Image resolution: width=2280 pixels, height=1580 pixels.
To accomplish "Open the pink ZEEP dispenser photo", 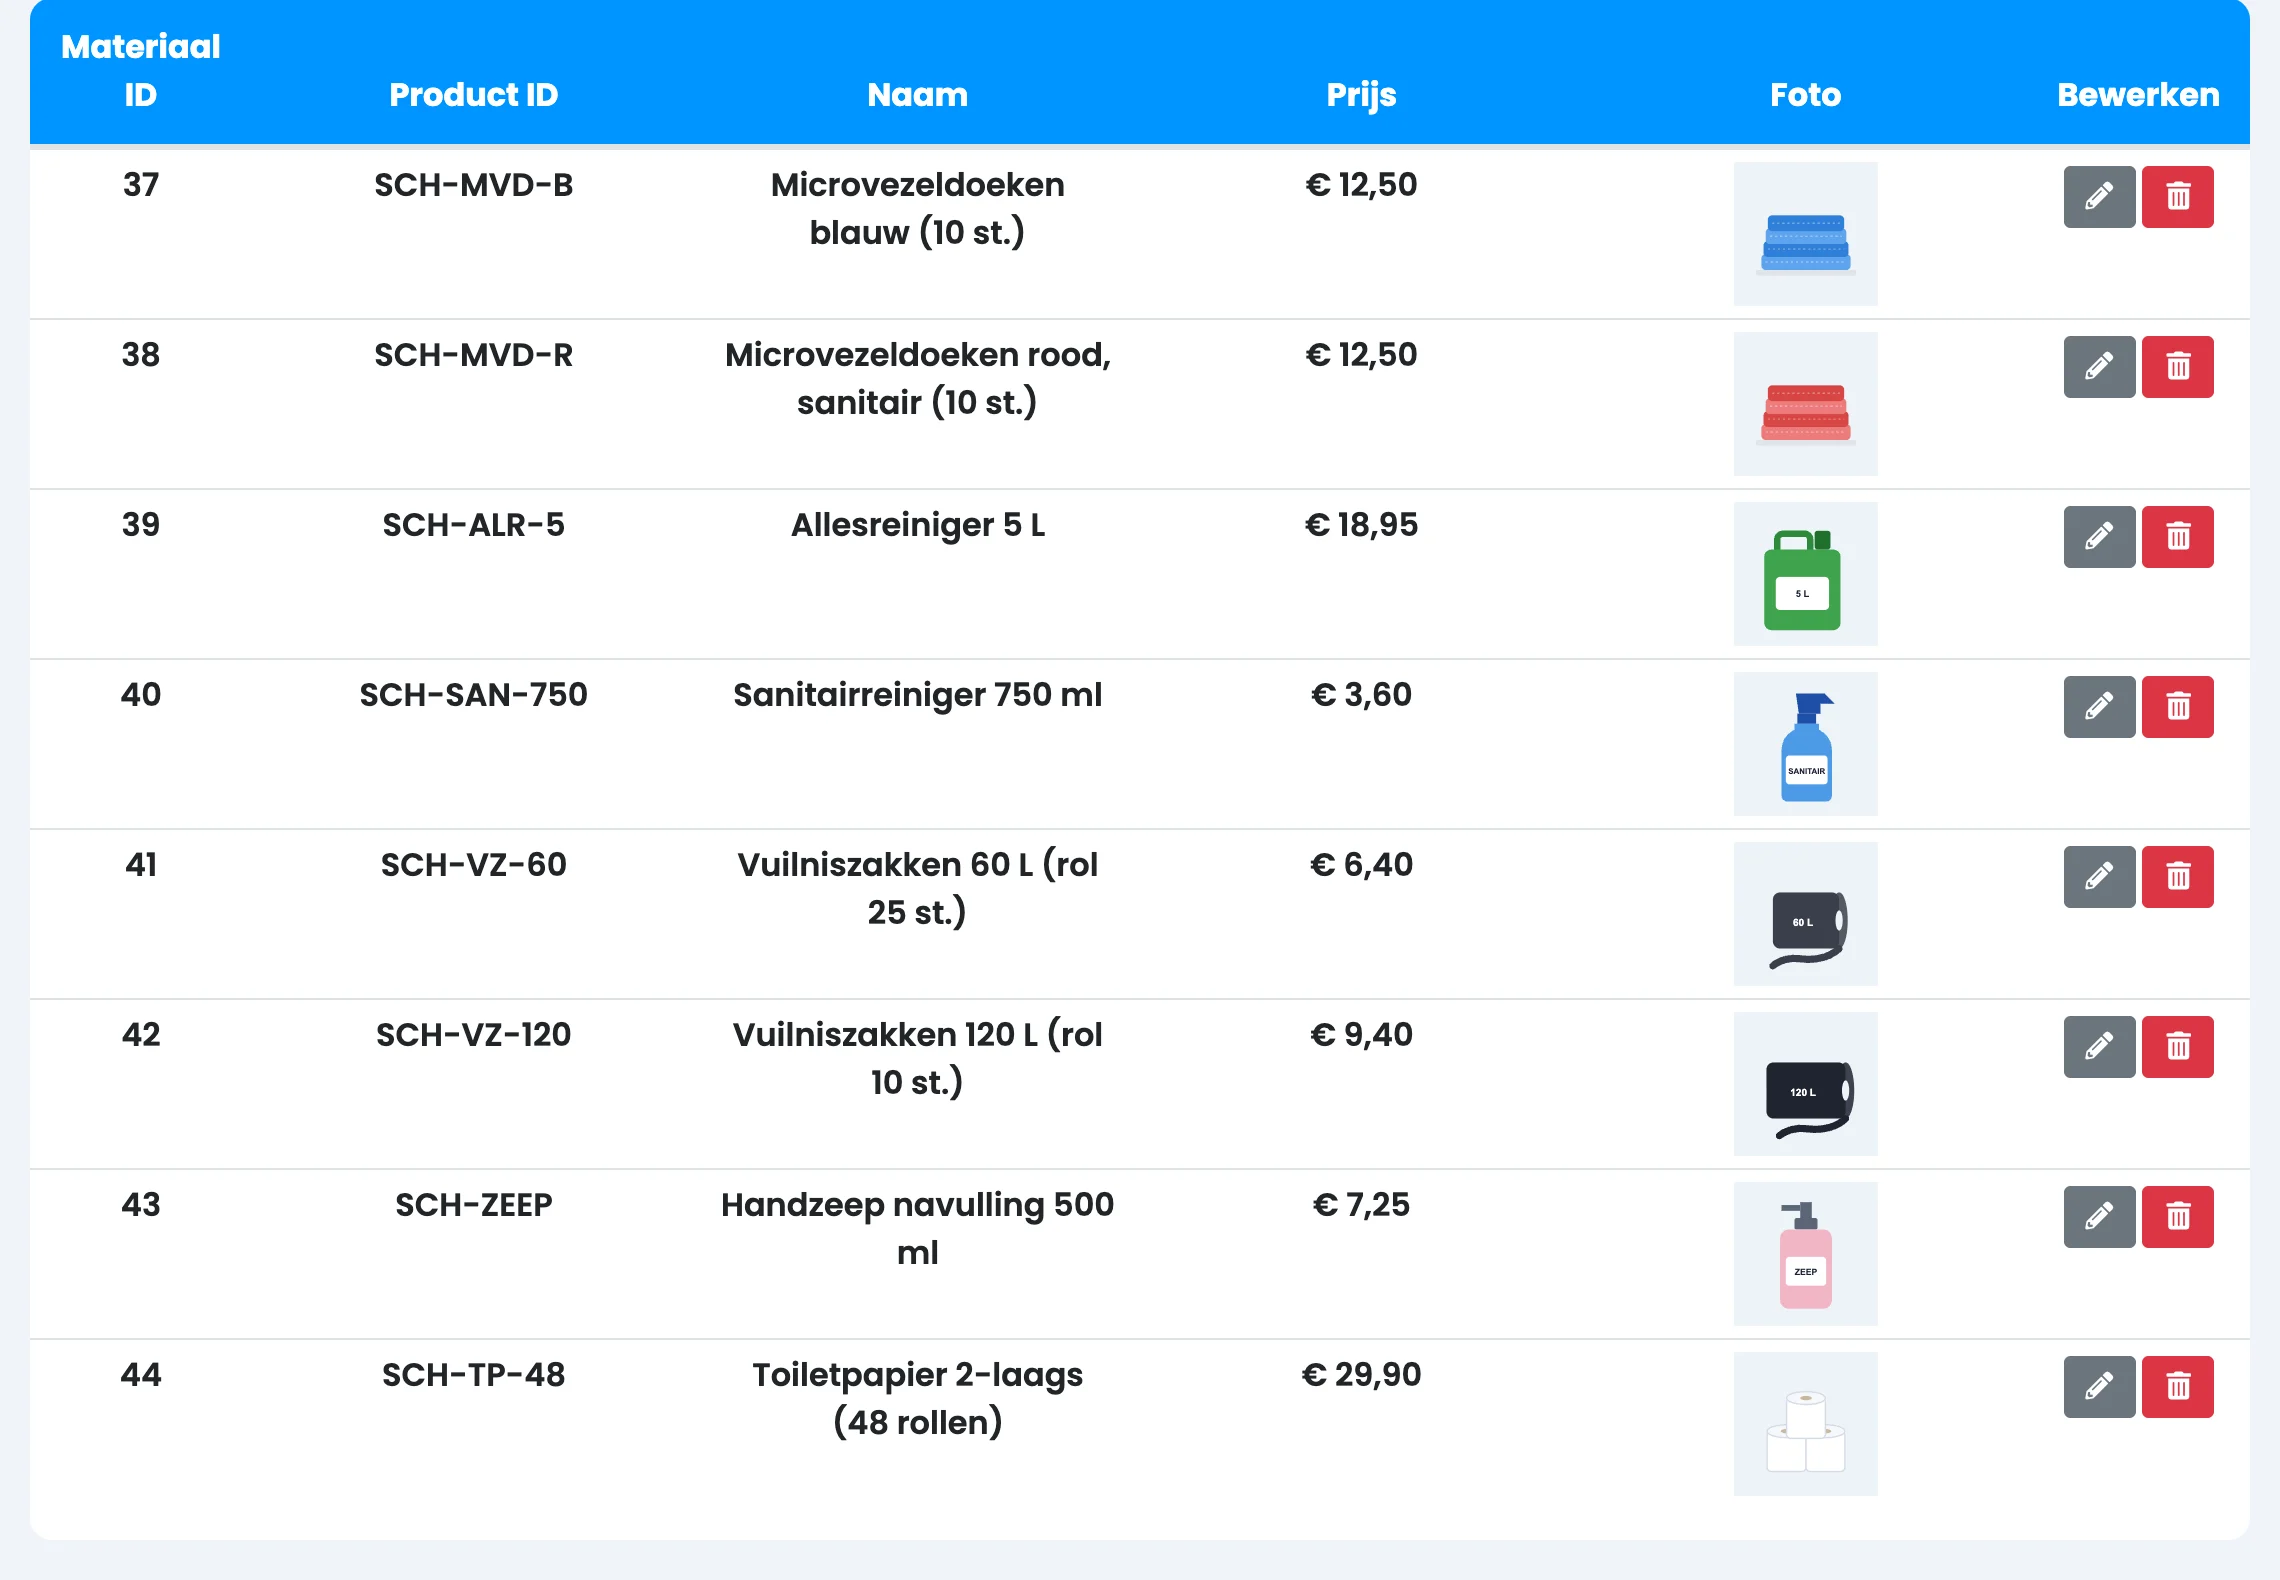I will (x=1805, y=1254).
